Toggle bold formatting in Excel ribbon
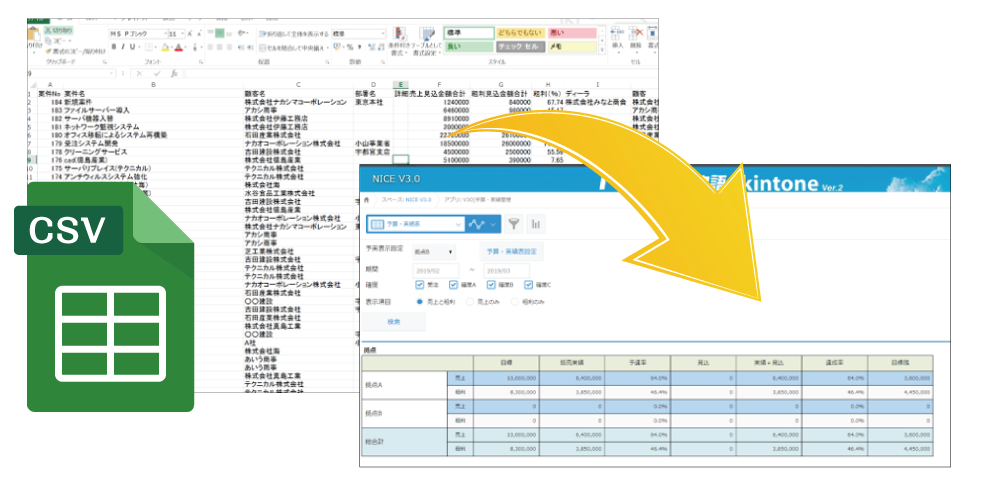The height and width of the screenshot is (494, 981). tap(114, 47)
